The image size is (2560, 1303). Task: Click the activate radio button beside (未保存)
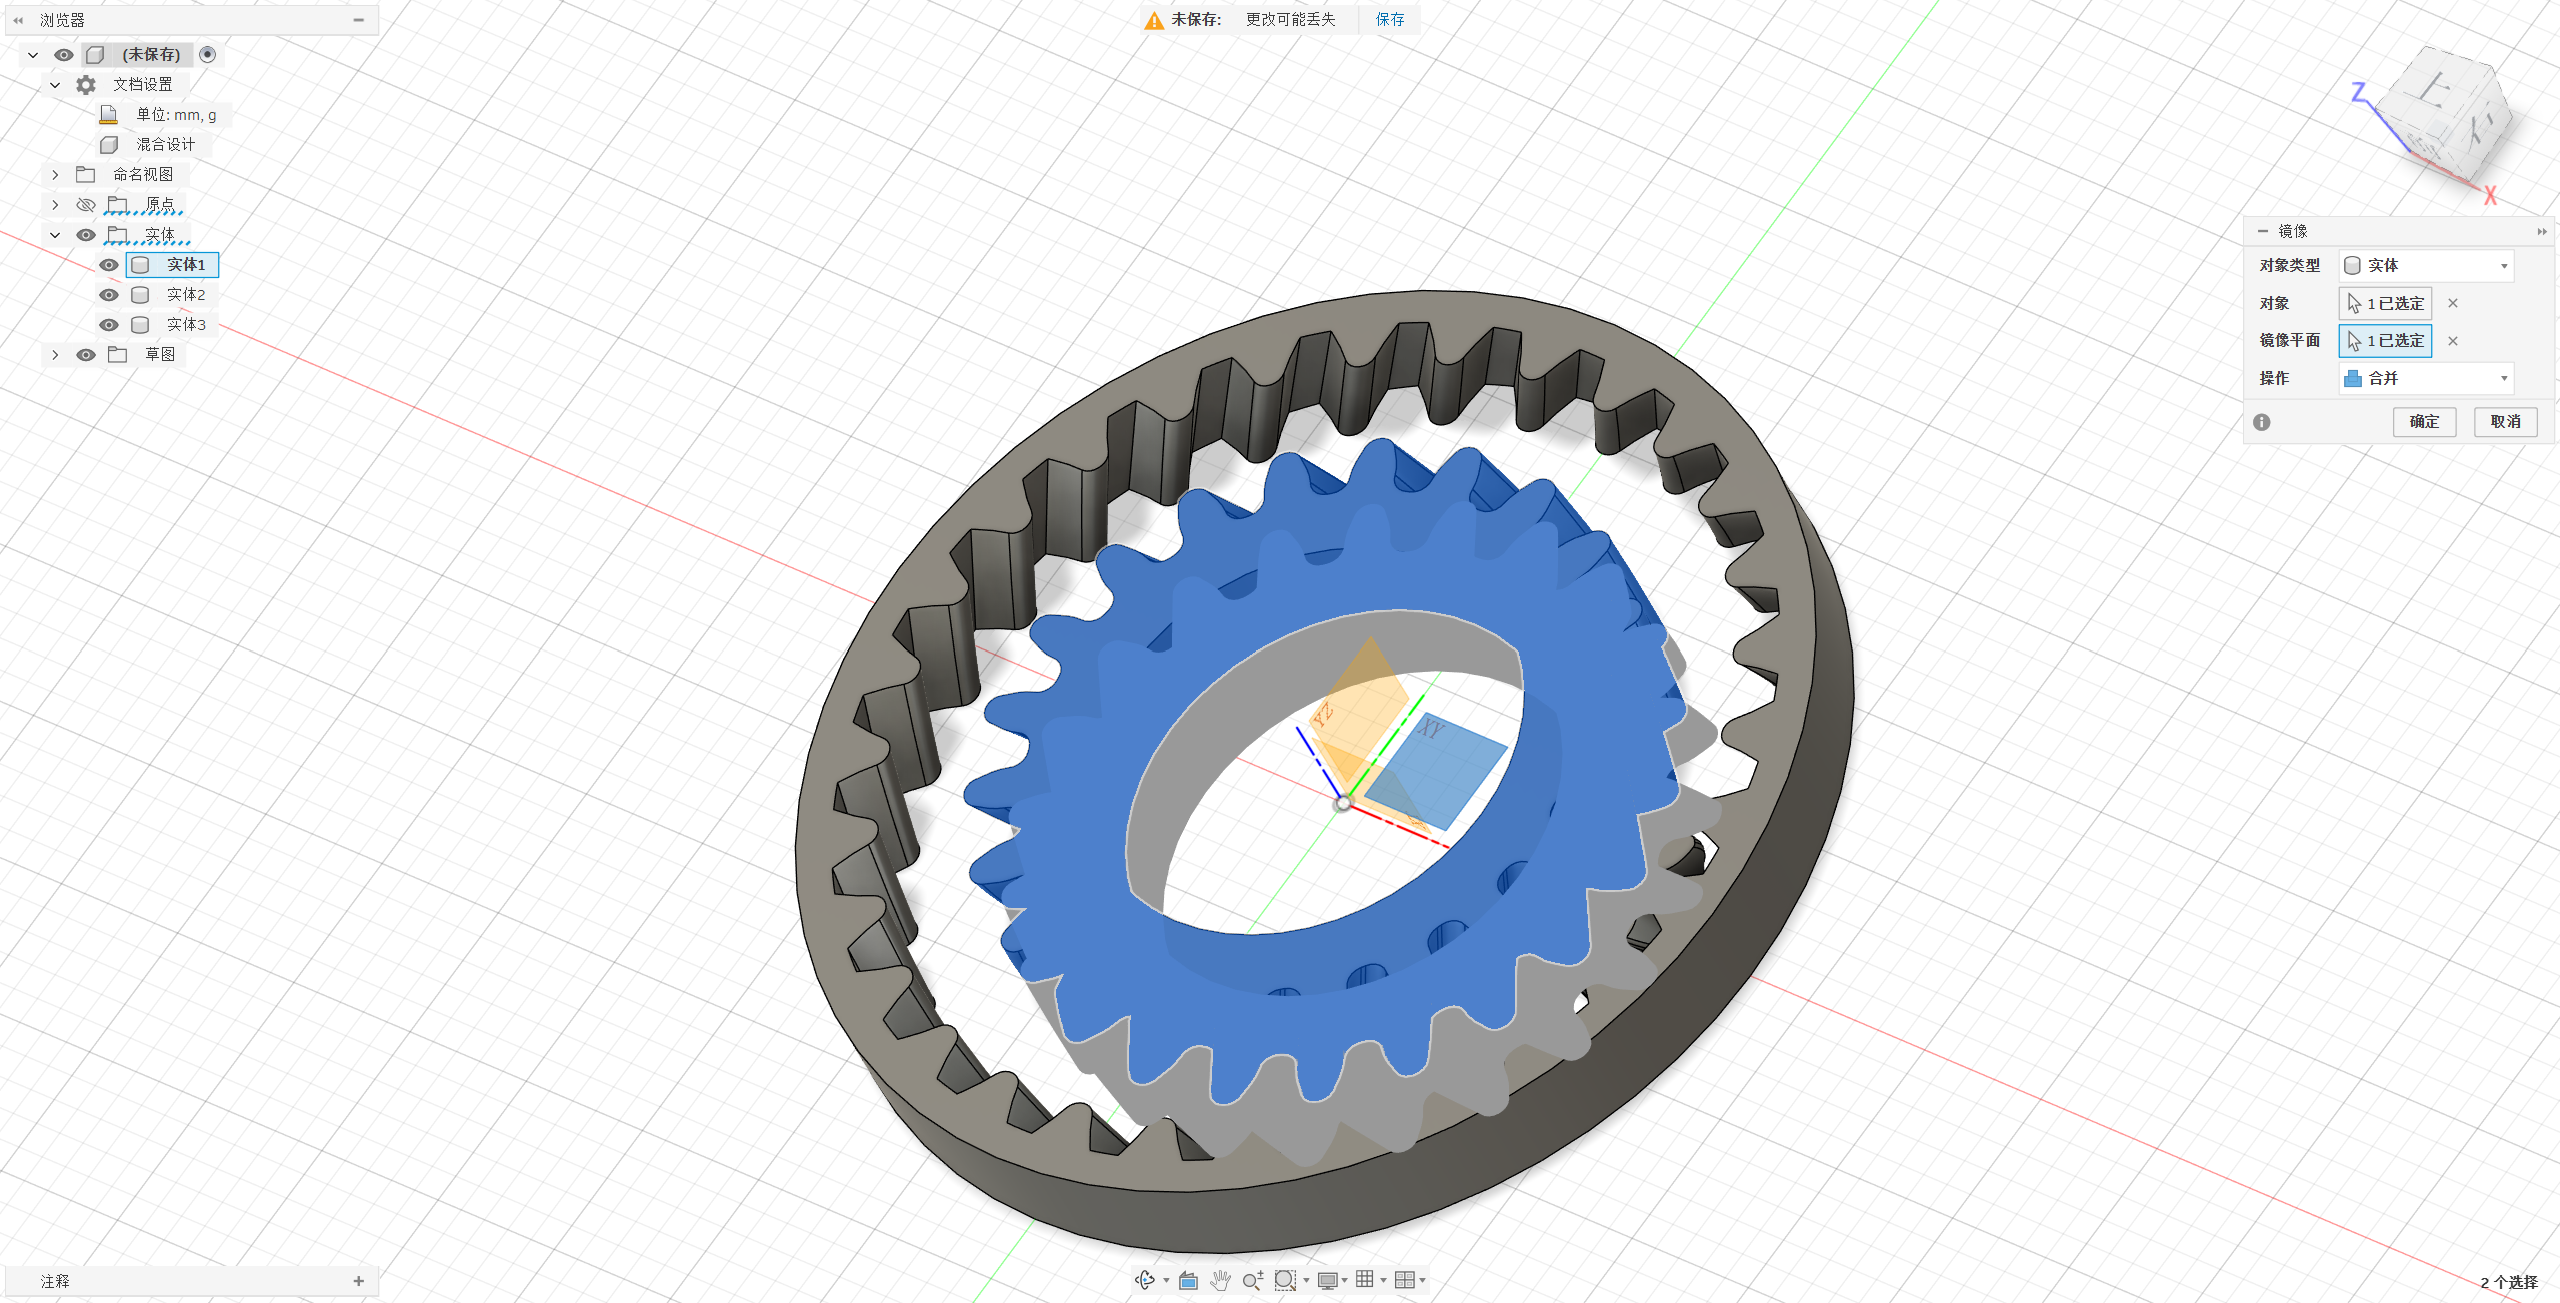(x=207, y=55)
